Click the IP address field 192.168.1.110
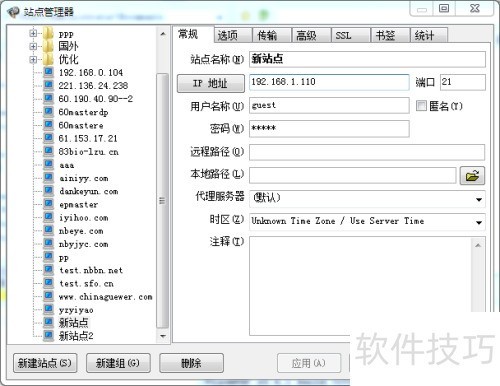Image resolution: width=500 pixels, height=386 pixels. (329, 82)
